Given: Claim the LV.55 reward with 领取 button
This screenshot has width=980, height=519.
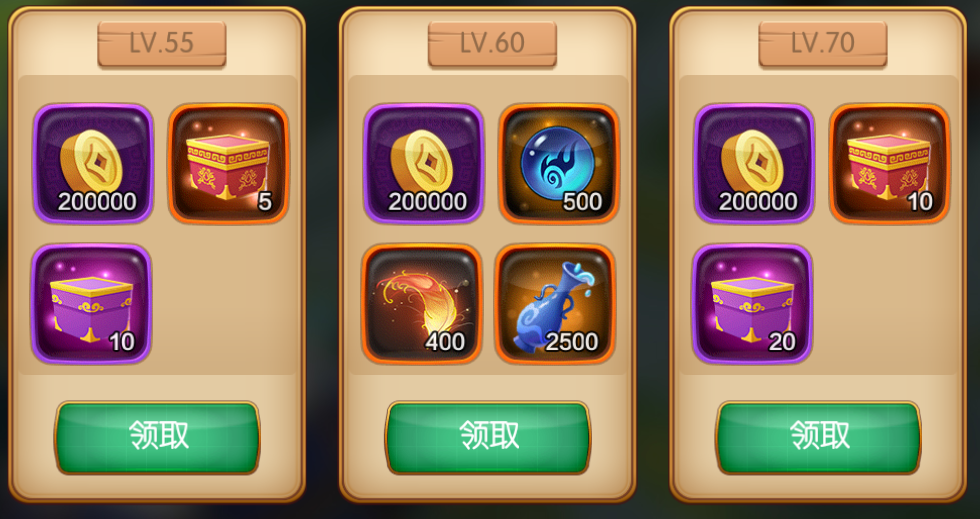Looking at the screenshot, I should [x=157, y=437].
